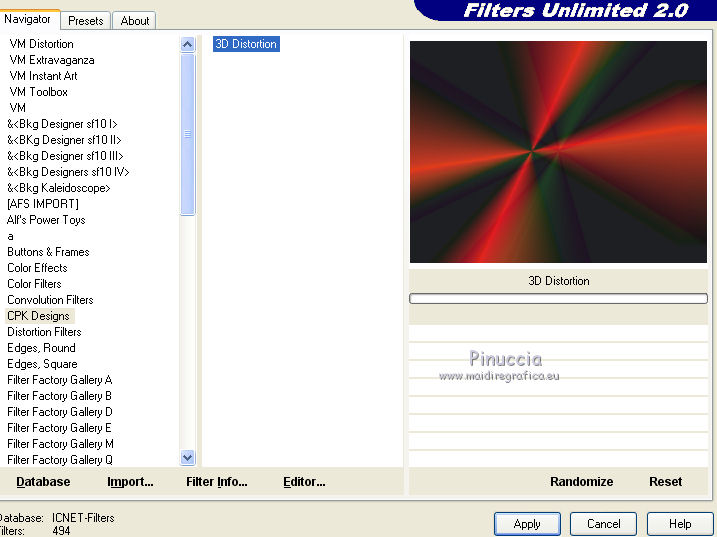
Task: Click the category list scrollbar thumb
Action: 187,134
